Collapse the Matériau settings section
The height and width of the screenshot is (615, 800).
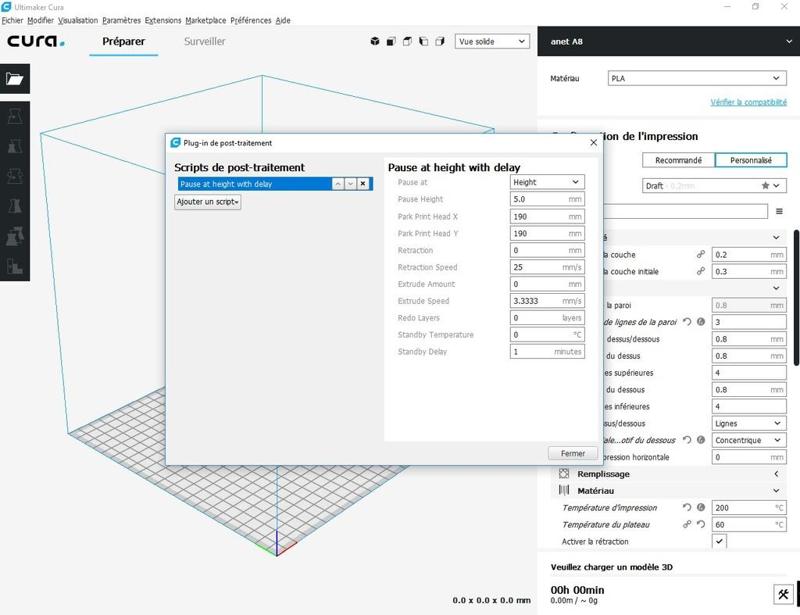(670, 490)
